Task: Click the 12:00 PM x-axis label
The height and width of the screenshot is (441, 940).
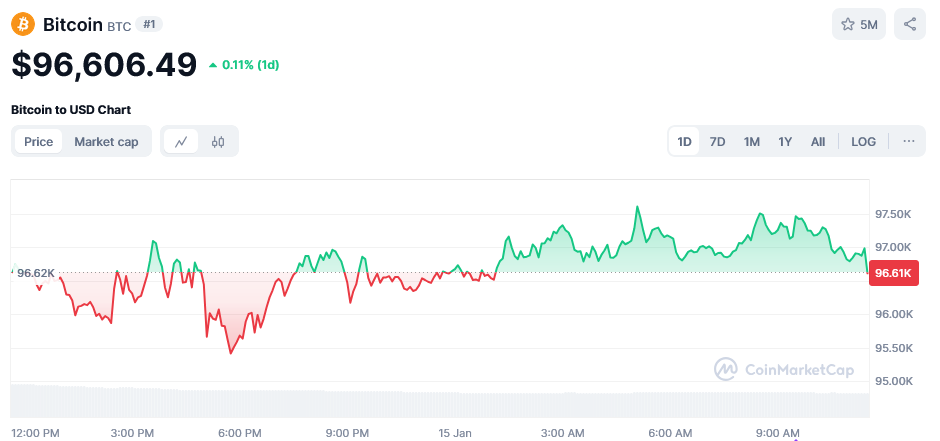Action: point(35,433)
